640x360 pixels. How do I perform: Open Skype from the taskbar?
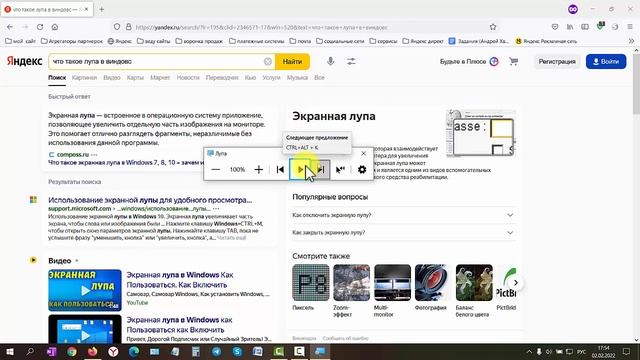pos(237,351)
